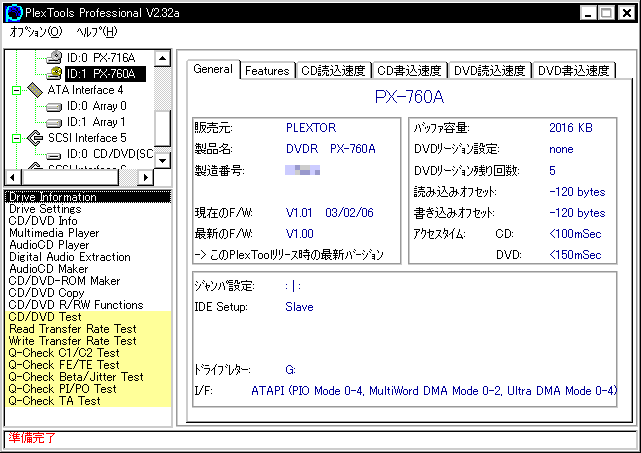This screenshot has width=641, height=453.
Task: Select Write Transfer Rate Test
Action: coord(88,341)
